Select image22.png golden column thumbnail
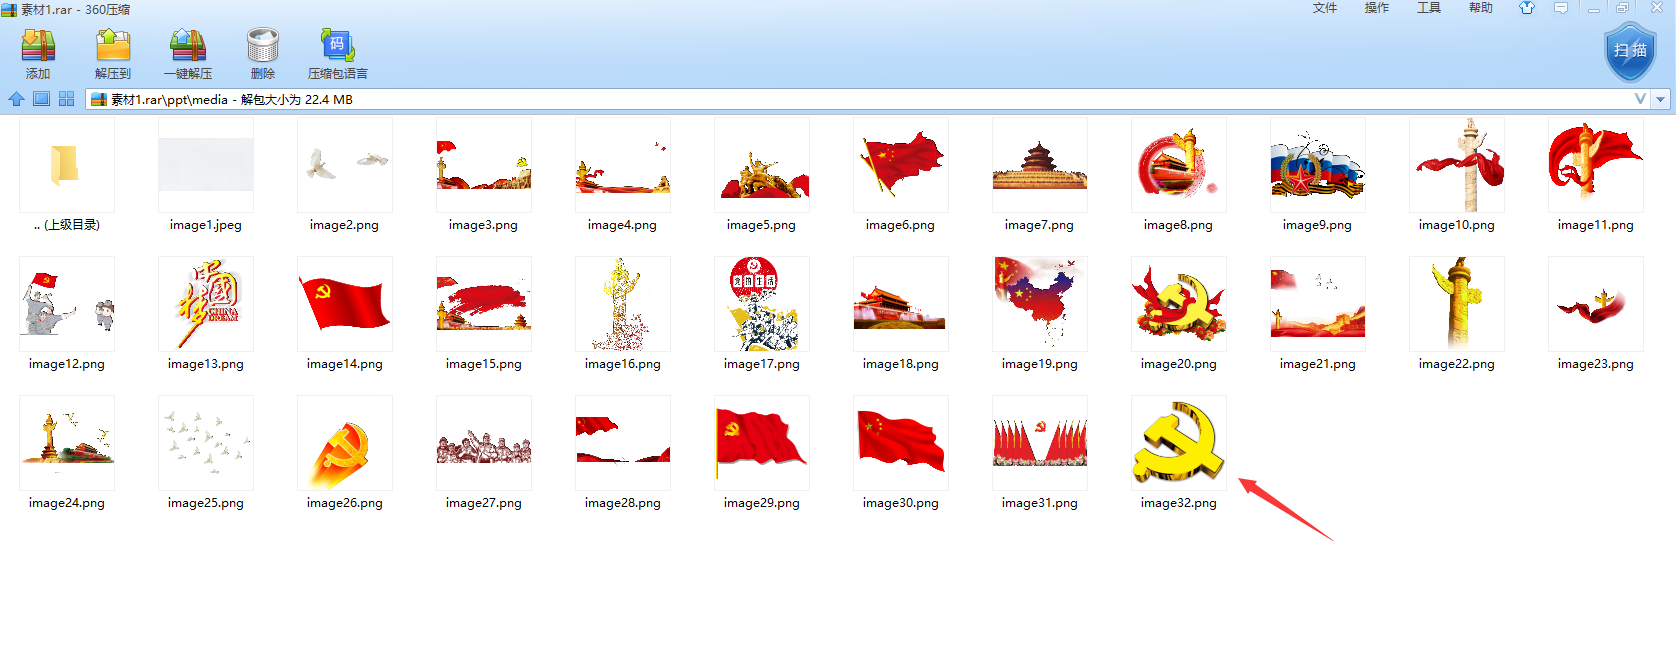The width and height of the screenshot is (1676, 665). click(x=1457, y=304)
